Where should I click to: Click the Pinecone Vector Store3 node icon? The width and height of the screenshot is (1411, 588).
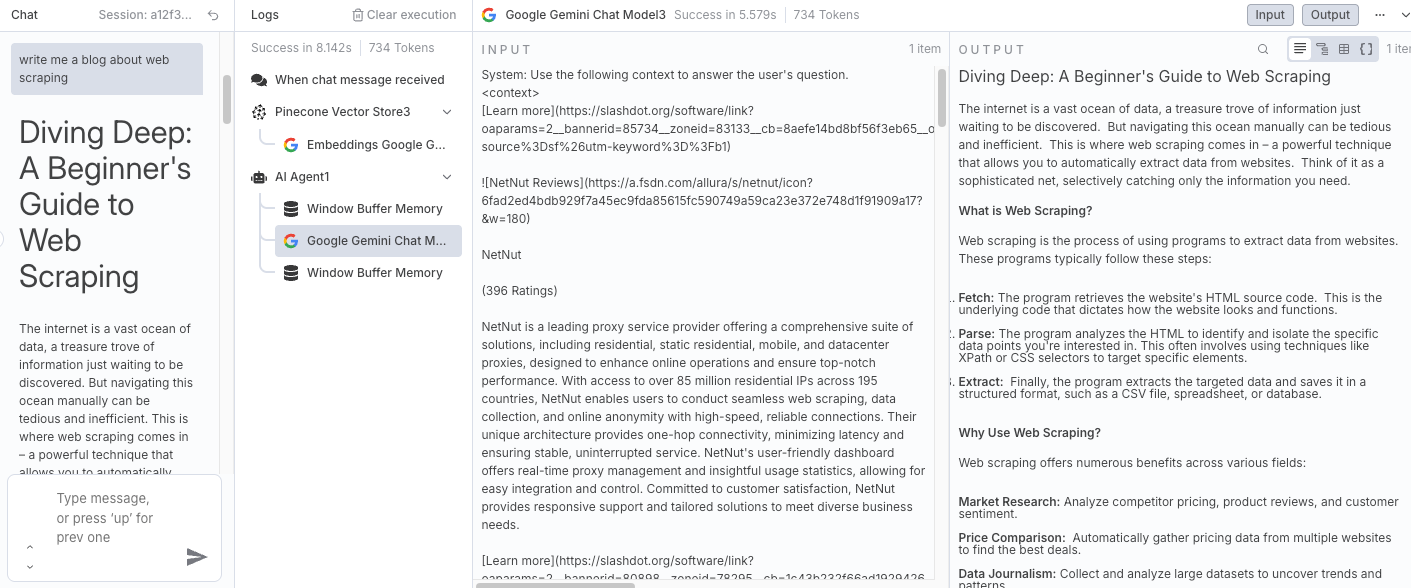tap(259, 112)
